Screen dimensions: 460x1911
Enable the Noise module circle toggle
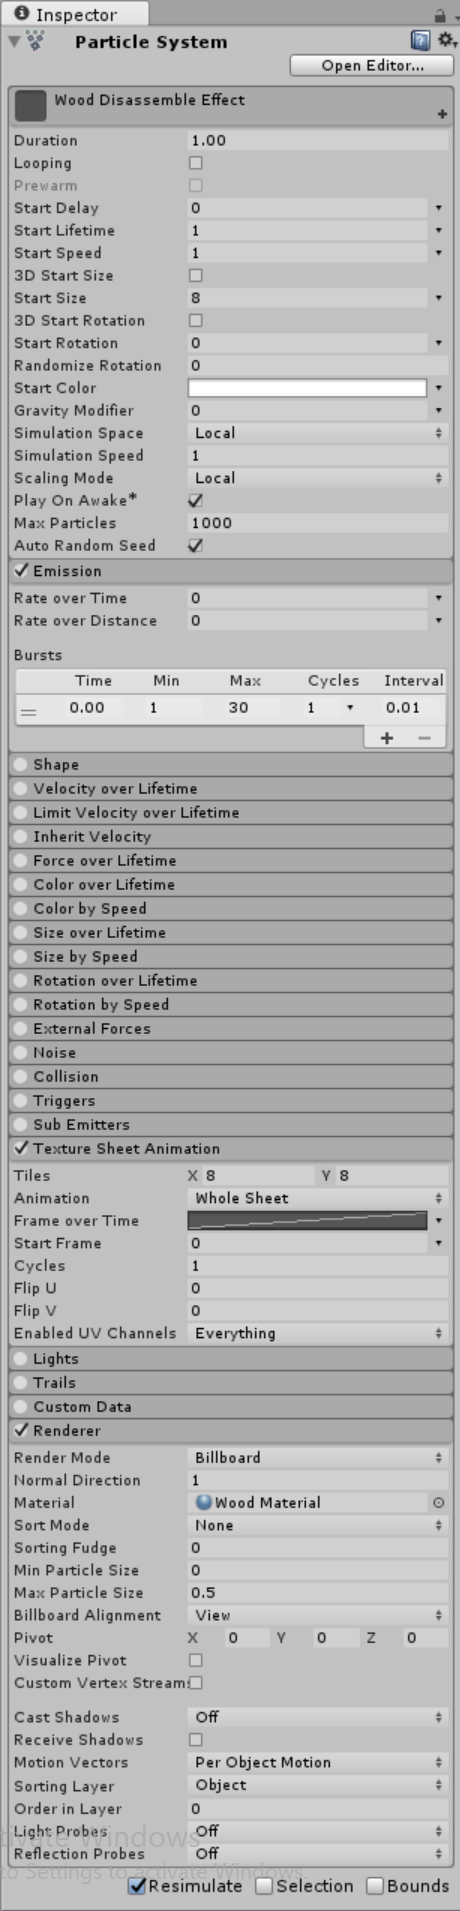[x=21, y=1053]
